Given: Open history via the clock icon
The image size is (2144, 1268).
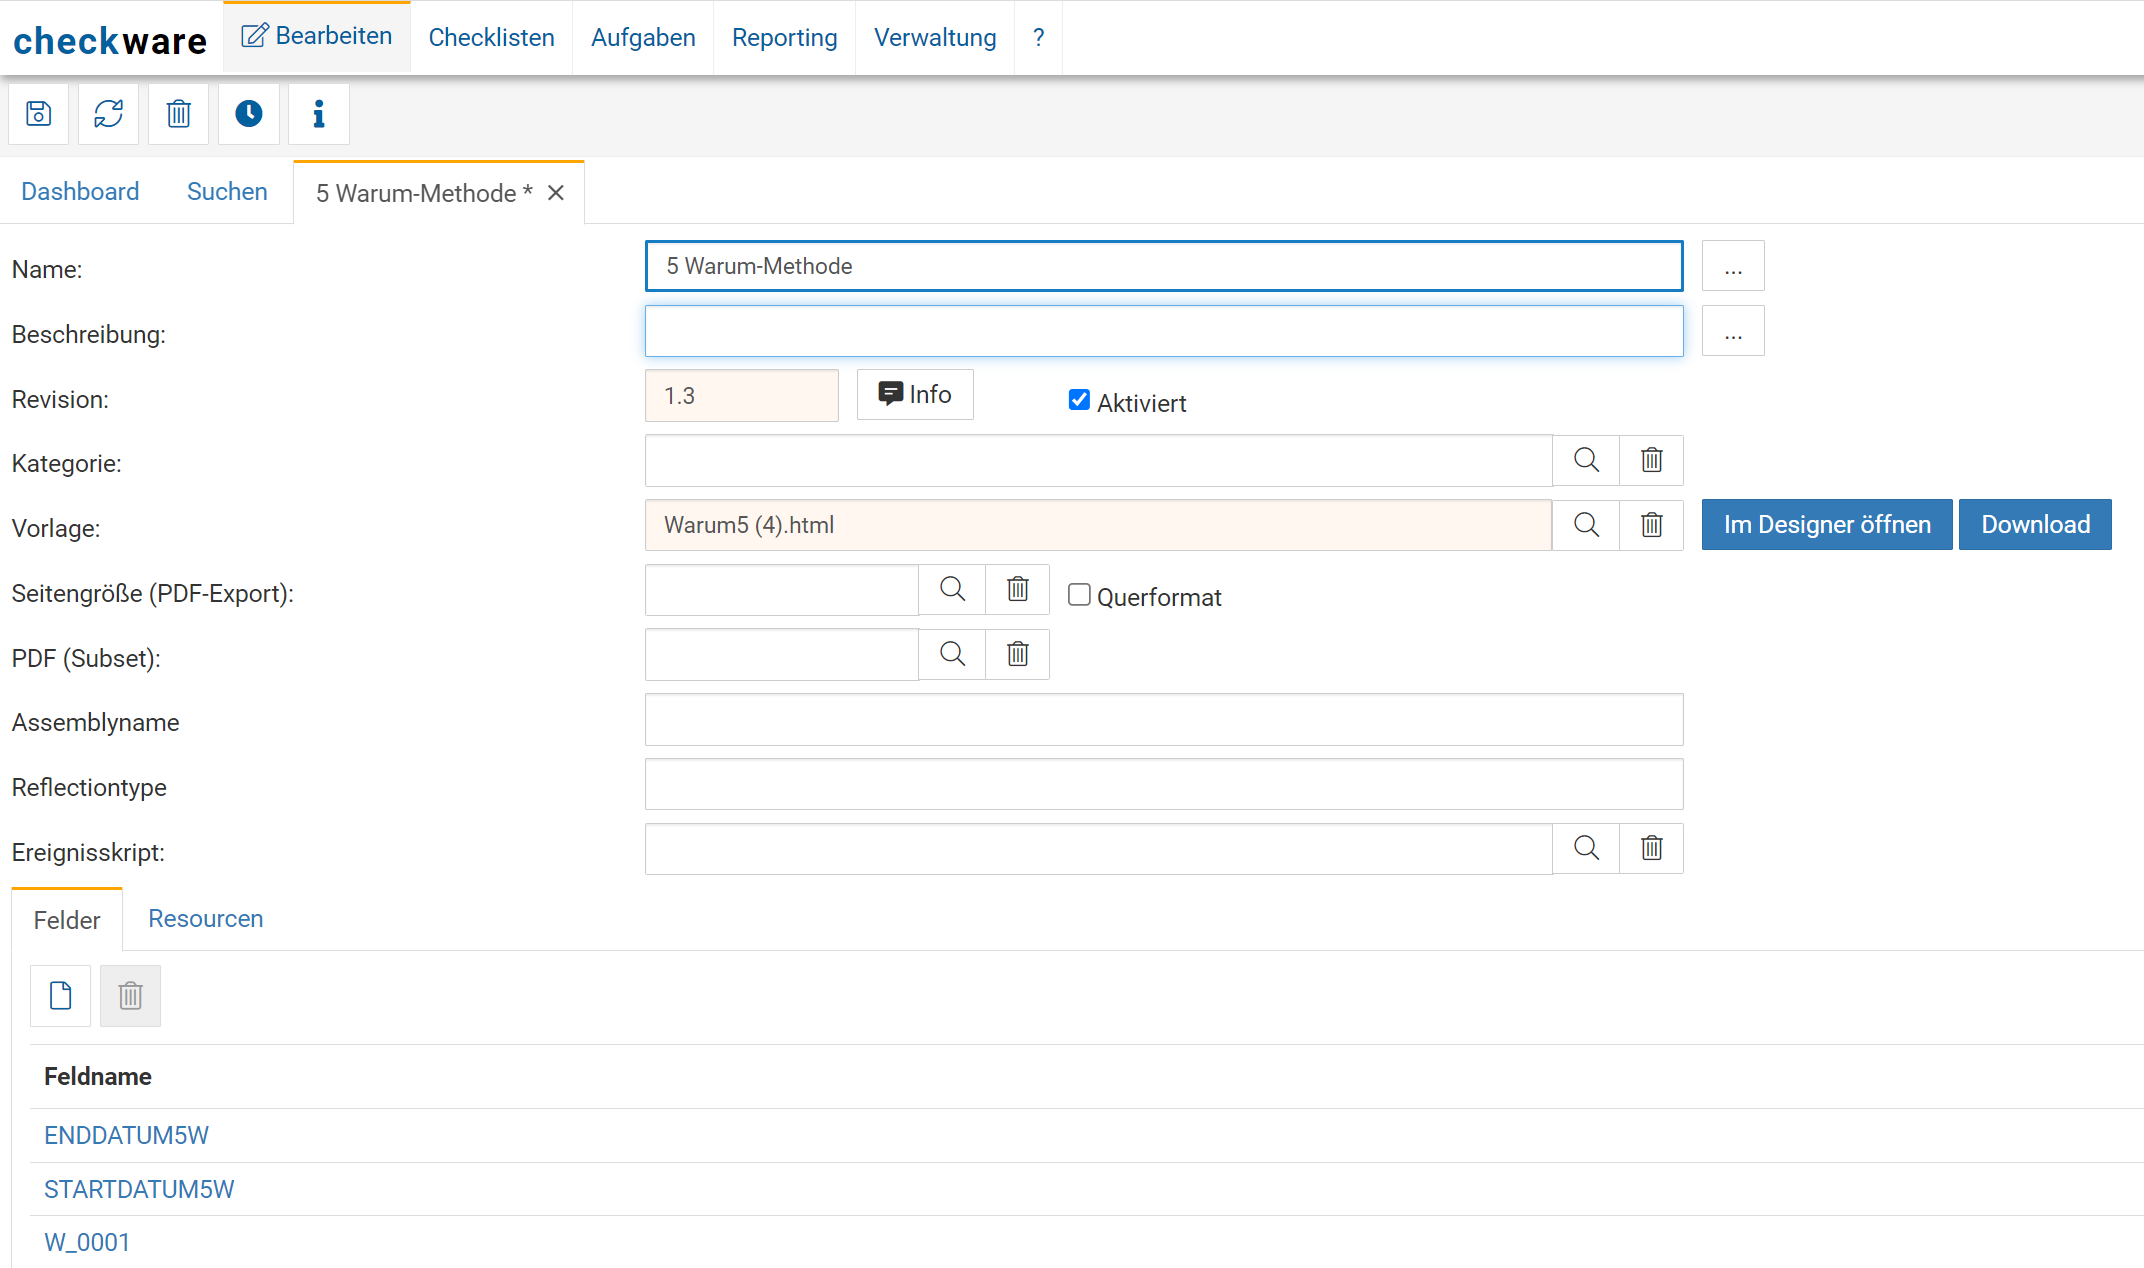Looking at the screenshot, I should 249,114.
